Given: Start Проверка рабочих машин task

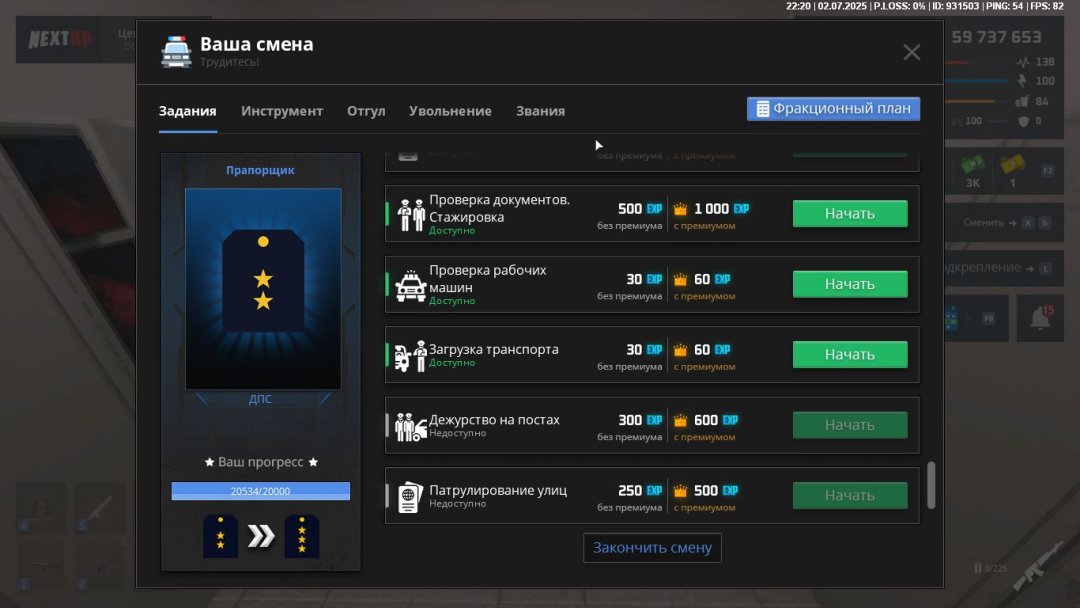Looking at the screenshot, I should point(850,284).
